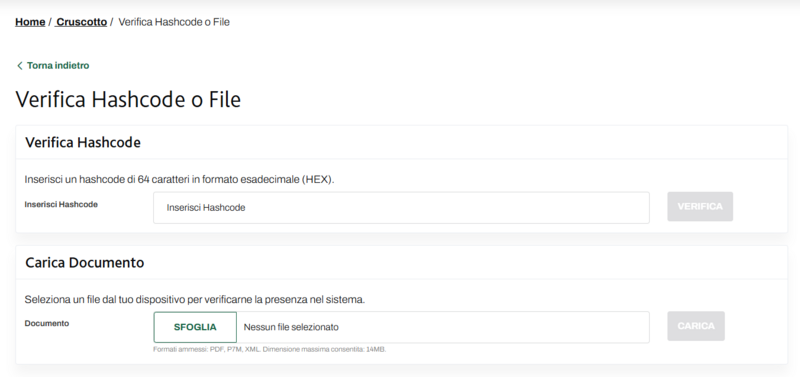Click the 'Verifica Hashcode' section heading
800x377 pixels.
(83, 142)
